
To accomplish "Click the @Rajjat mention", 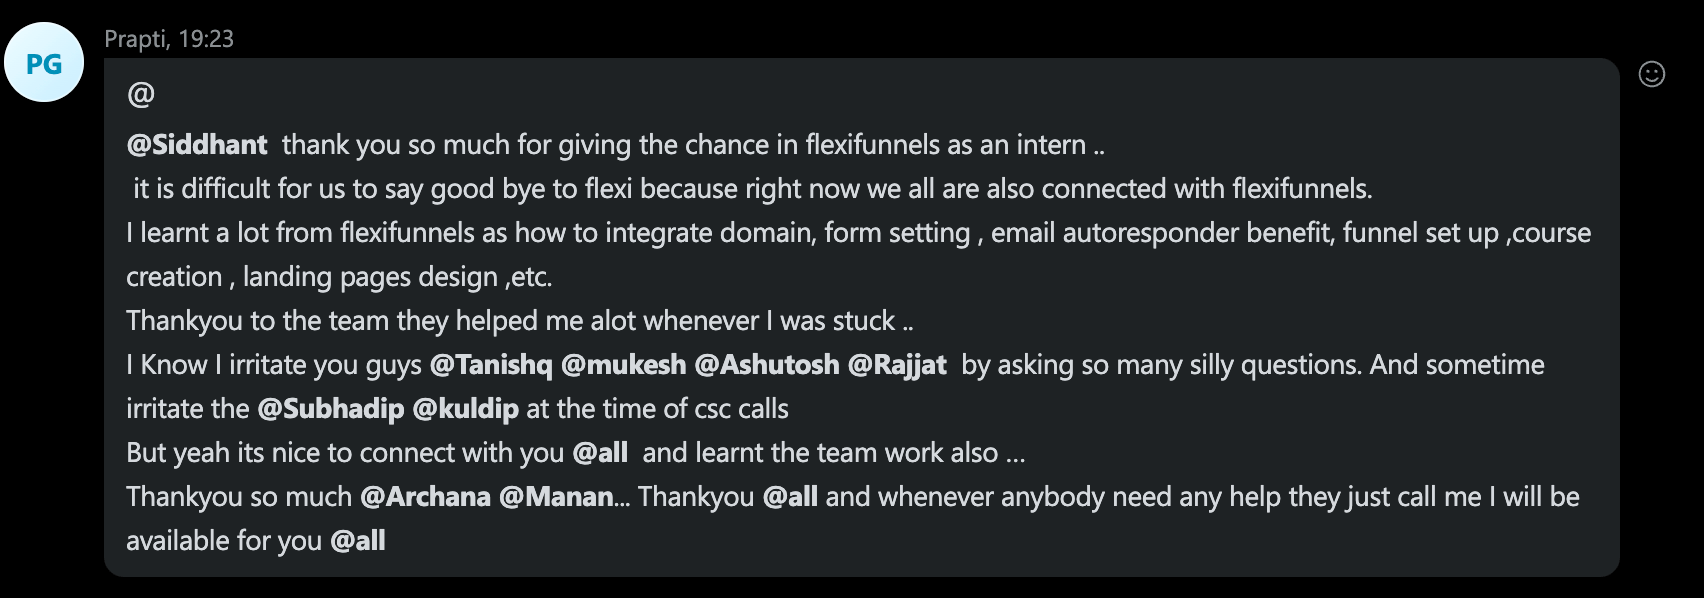I will (897, 365).
